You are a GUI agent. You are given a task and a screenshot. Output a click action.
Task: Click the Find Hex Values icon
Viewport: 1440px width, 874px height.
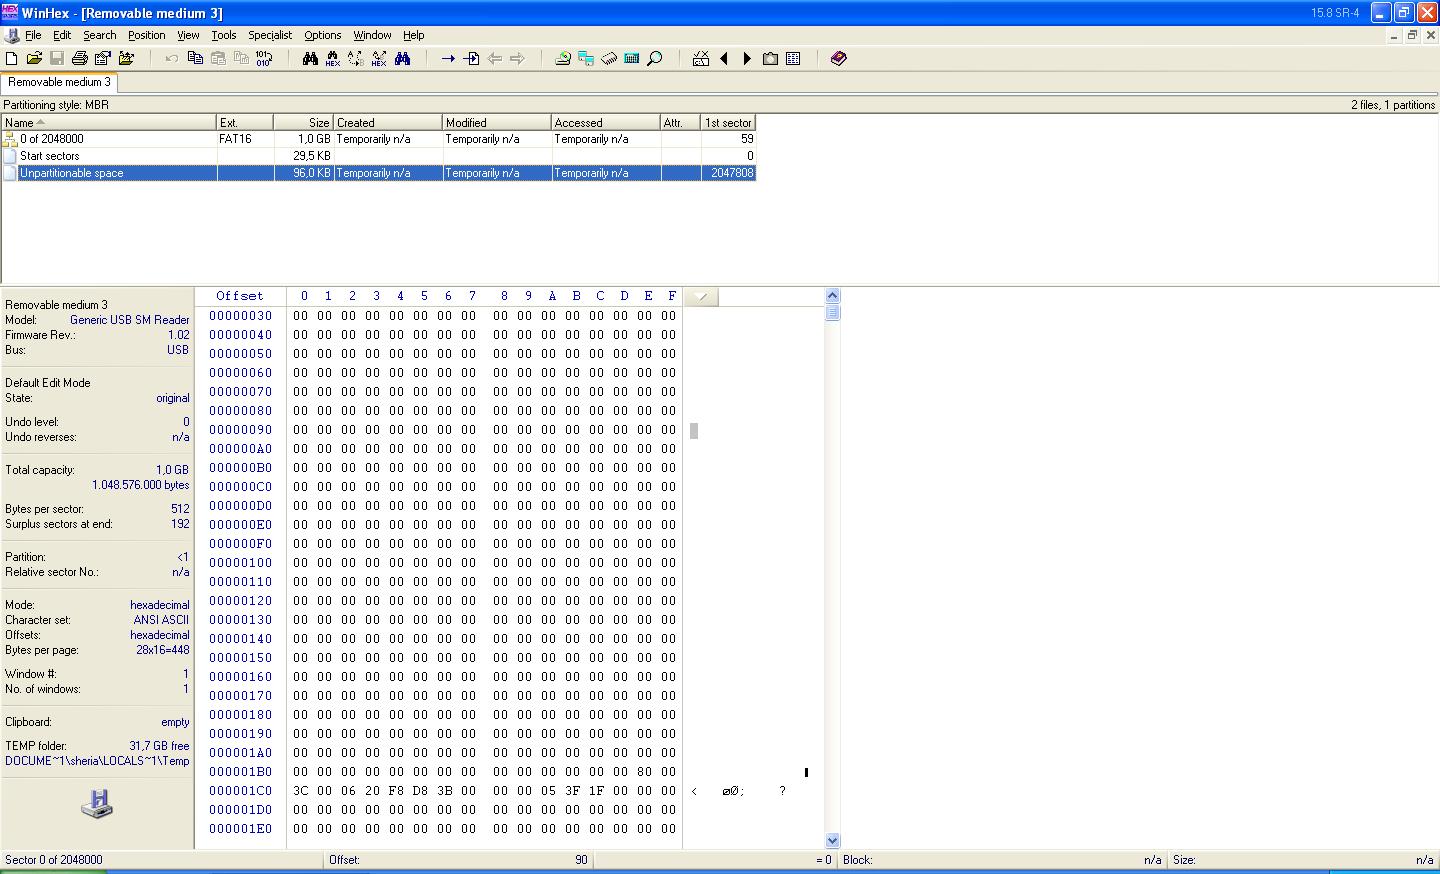coord(333,59)
